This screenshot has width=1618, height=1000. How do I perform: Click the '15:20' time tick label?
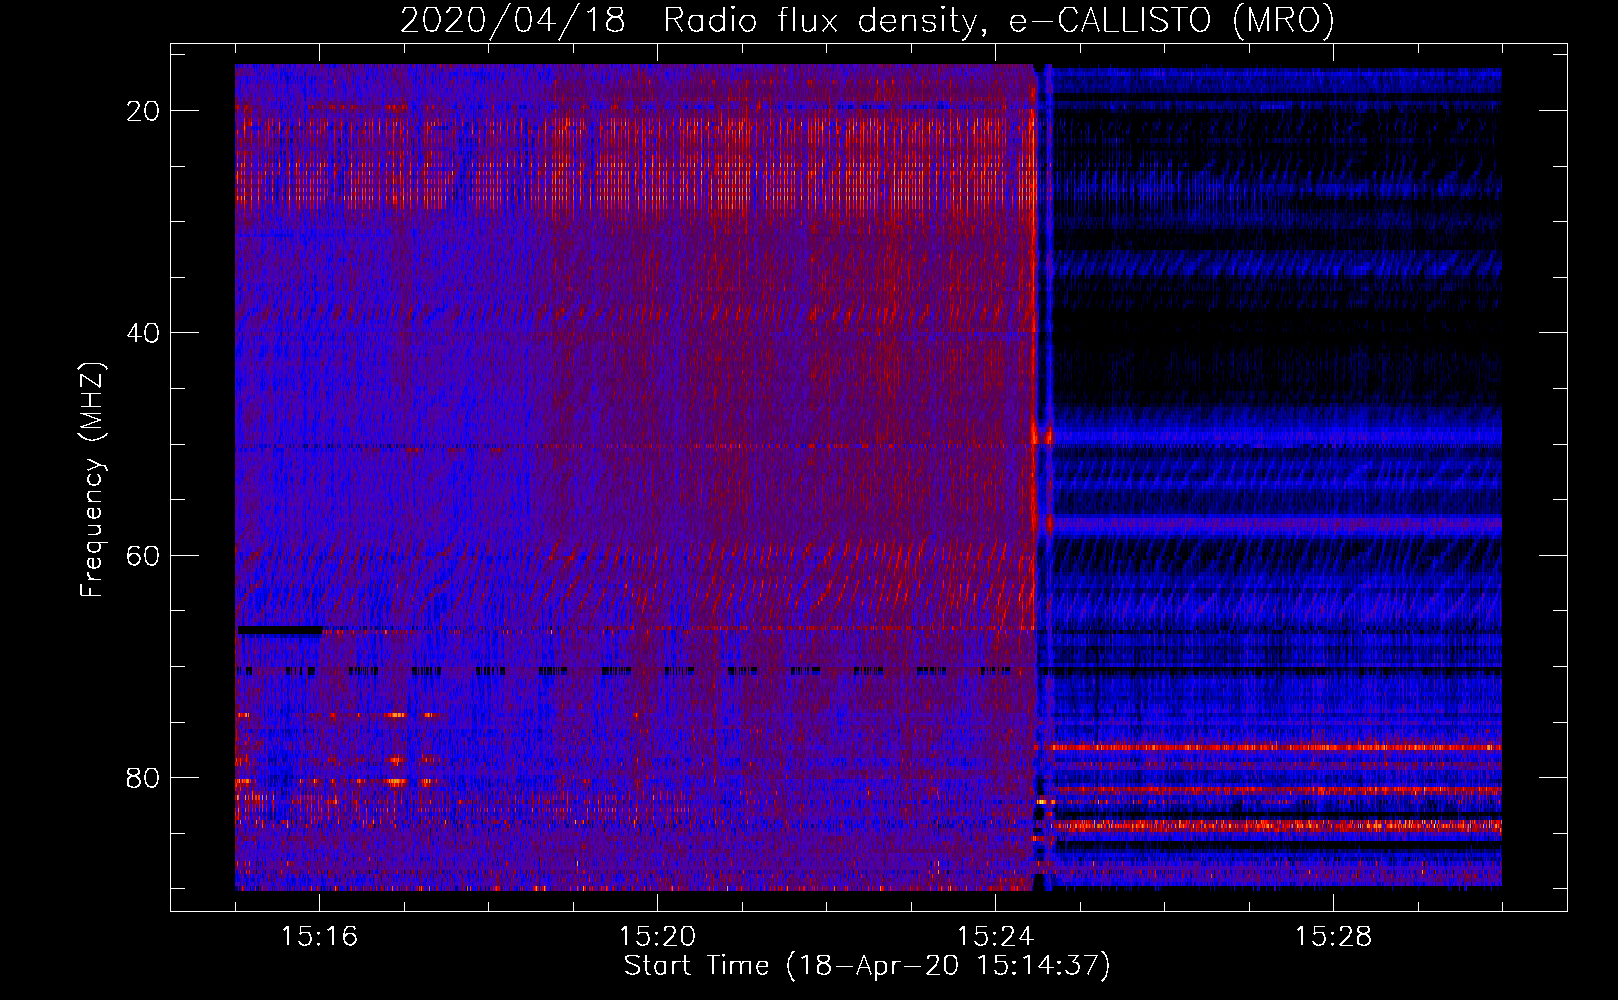click(658, 937)
